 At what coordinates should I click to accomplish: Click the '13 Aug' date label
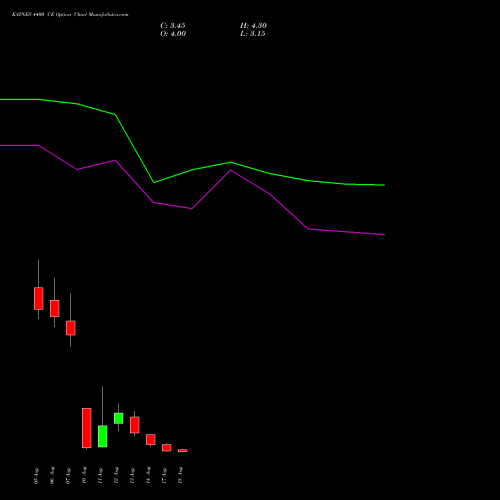(132, 476)
